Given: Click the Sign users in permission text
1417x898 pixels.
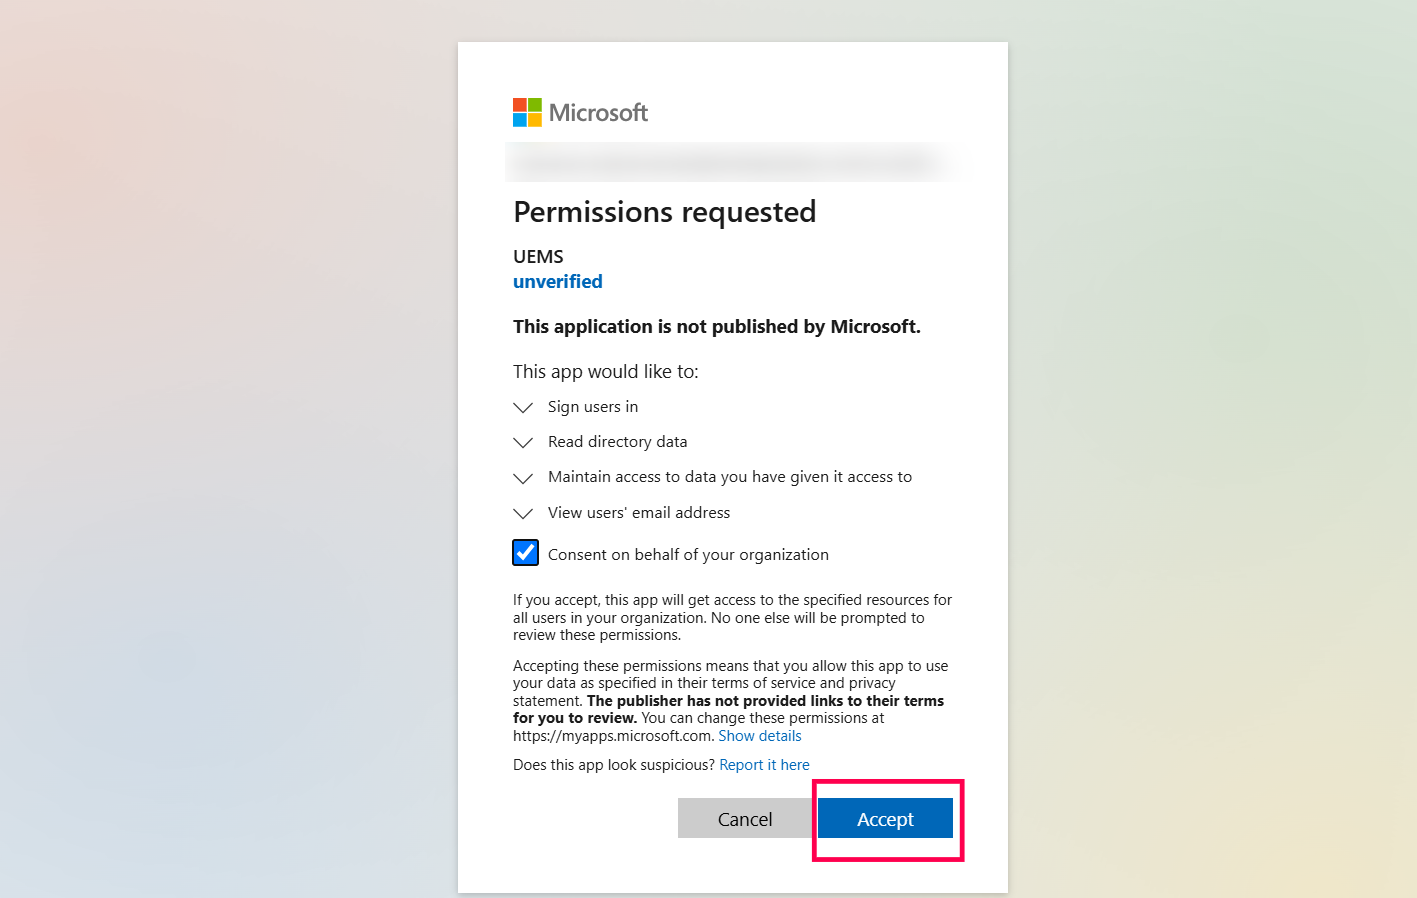Looking at the screenshot, I should point(593,407).
